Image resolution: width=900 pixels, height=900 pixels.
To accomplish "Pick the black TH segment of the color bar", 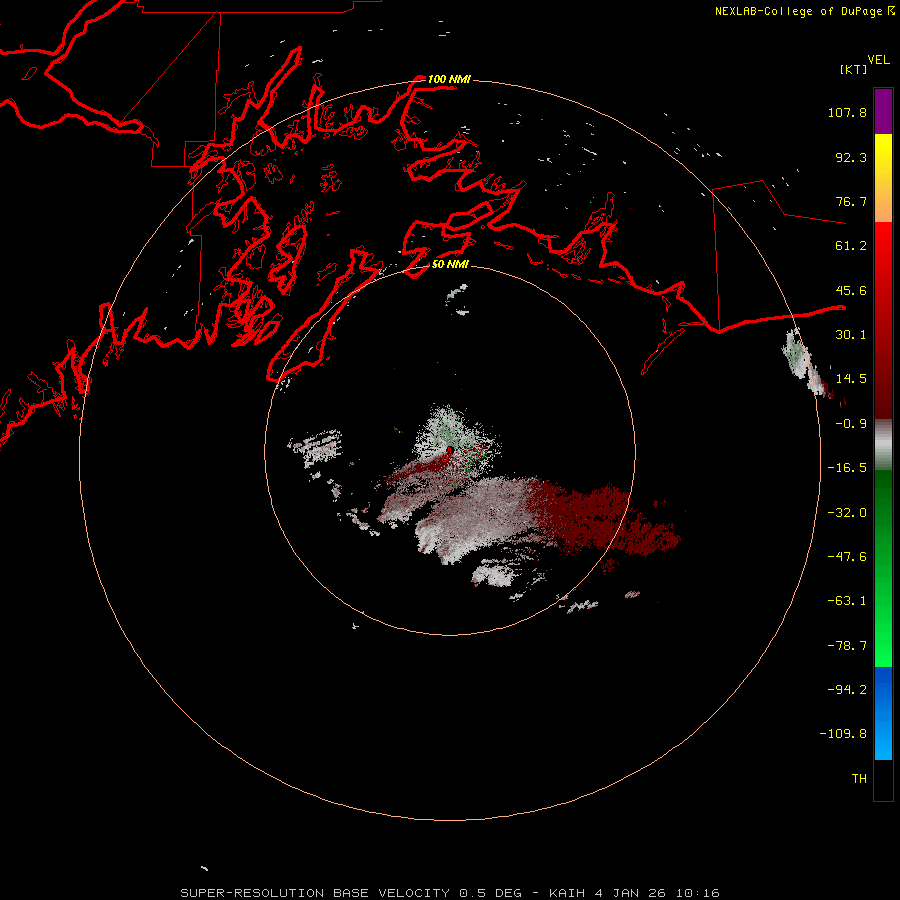I will 883,780.
